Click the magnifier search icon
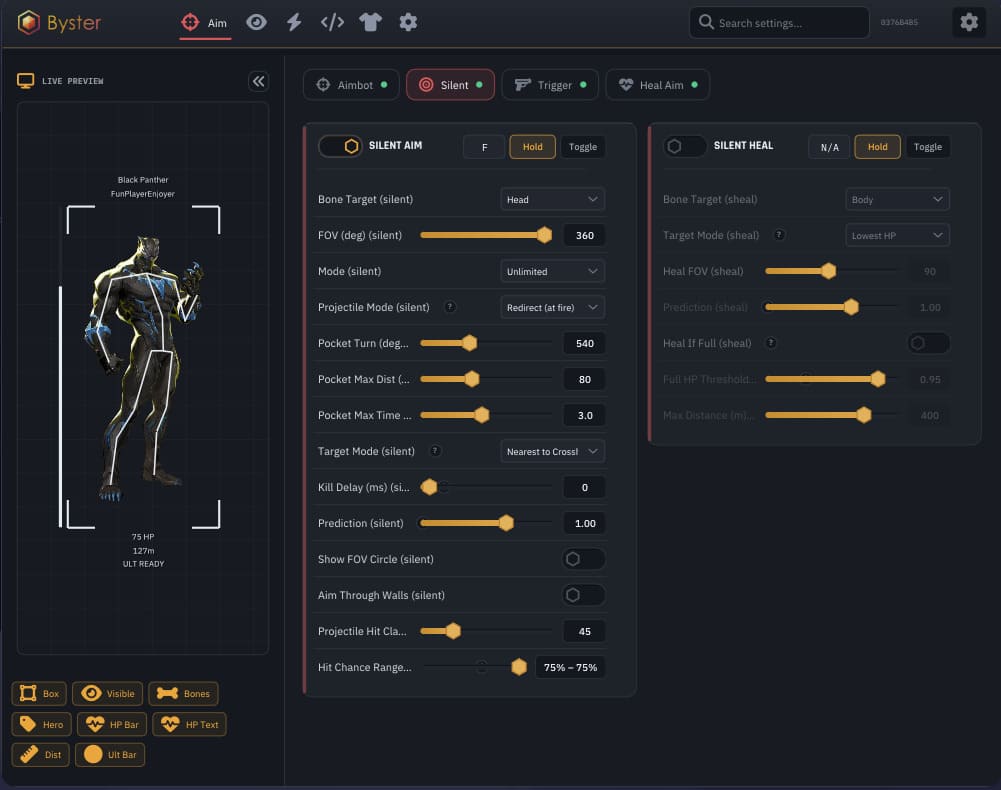The width and height of the screenshot is (1001, 790). click(x=705, y=22)
